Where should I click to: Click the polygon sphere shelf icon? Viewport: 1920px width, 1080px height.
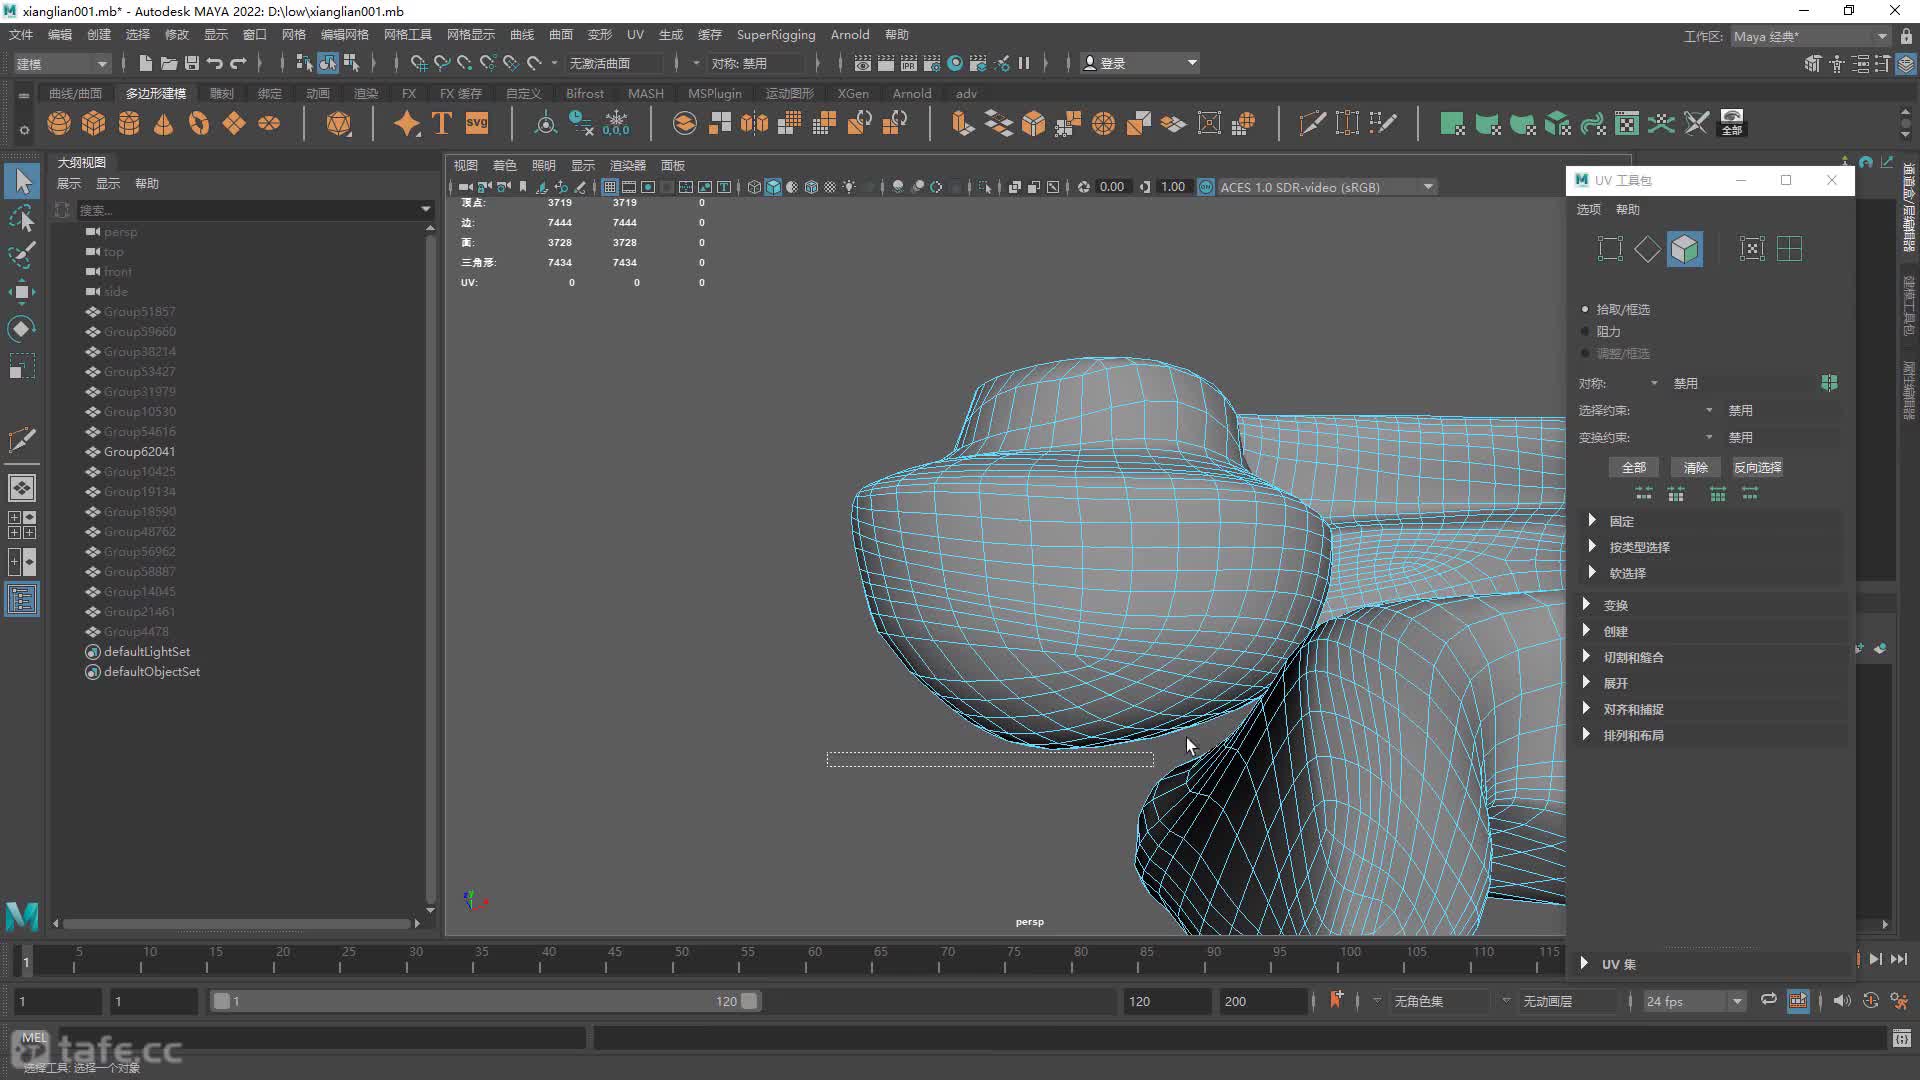(x=59, y=123)
